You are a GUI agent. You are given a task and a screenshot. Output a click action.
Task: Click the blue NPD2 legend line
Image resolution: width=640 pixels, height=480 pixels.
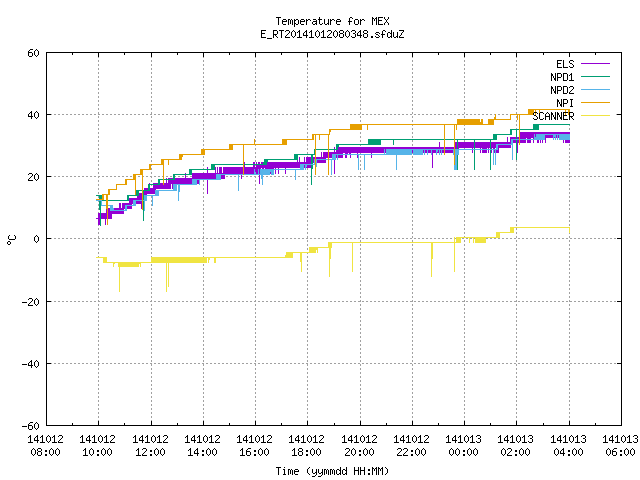[595, 89]
